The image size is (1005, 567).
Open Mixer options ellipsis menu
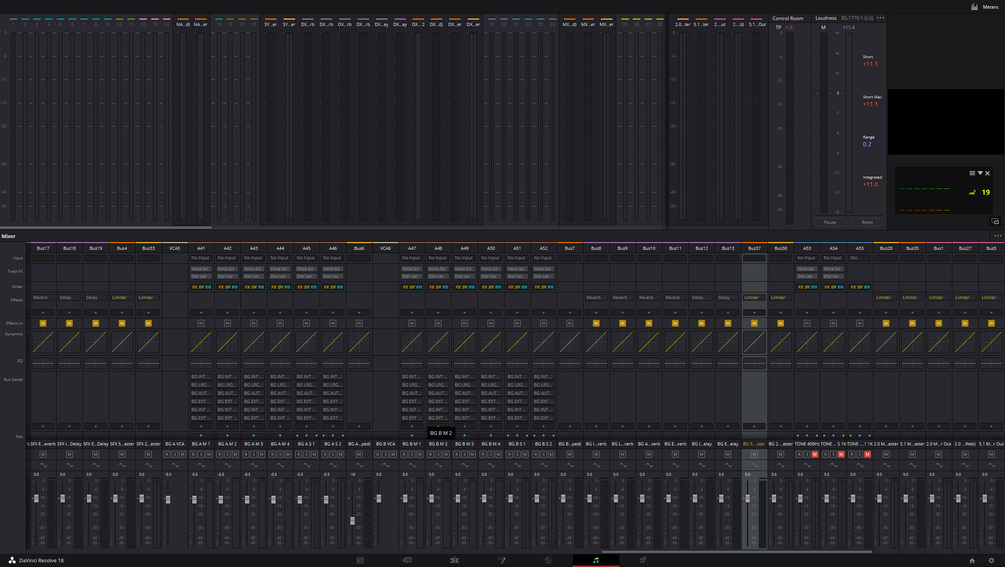coord(997,236)
